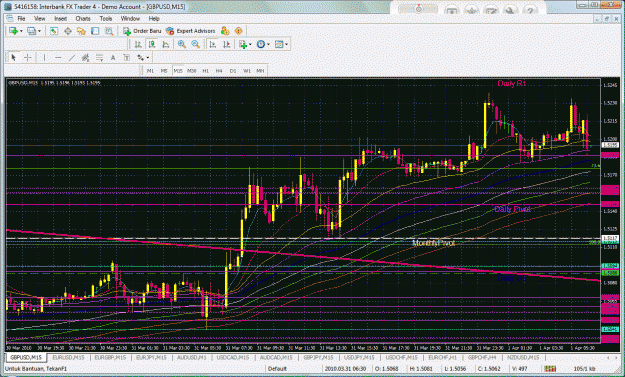
Task: Zoom out the chart with magnifier-minus
Action: coord(195,44)
